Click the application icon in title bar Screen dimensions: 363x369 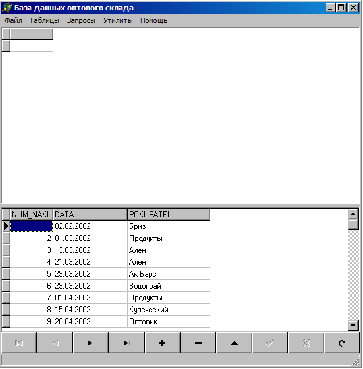(x=7, y=8)
